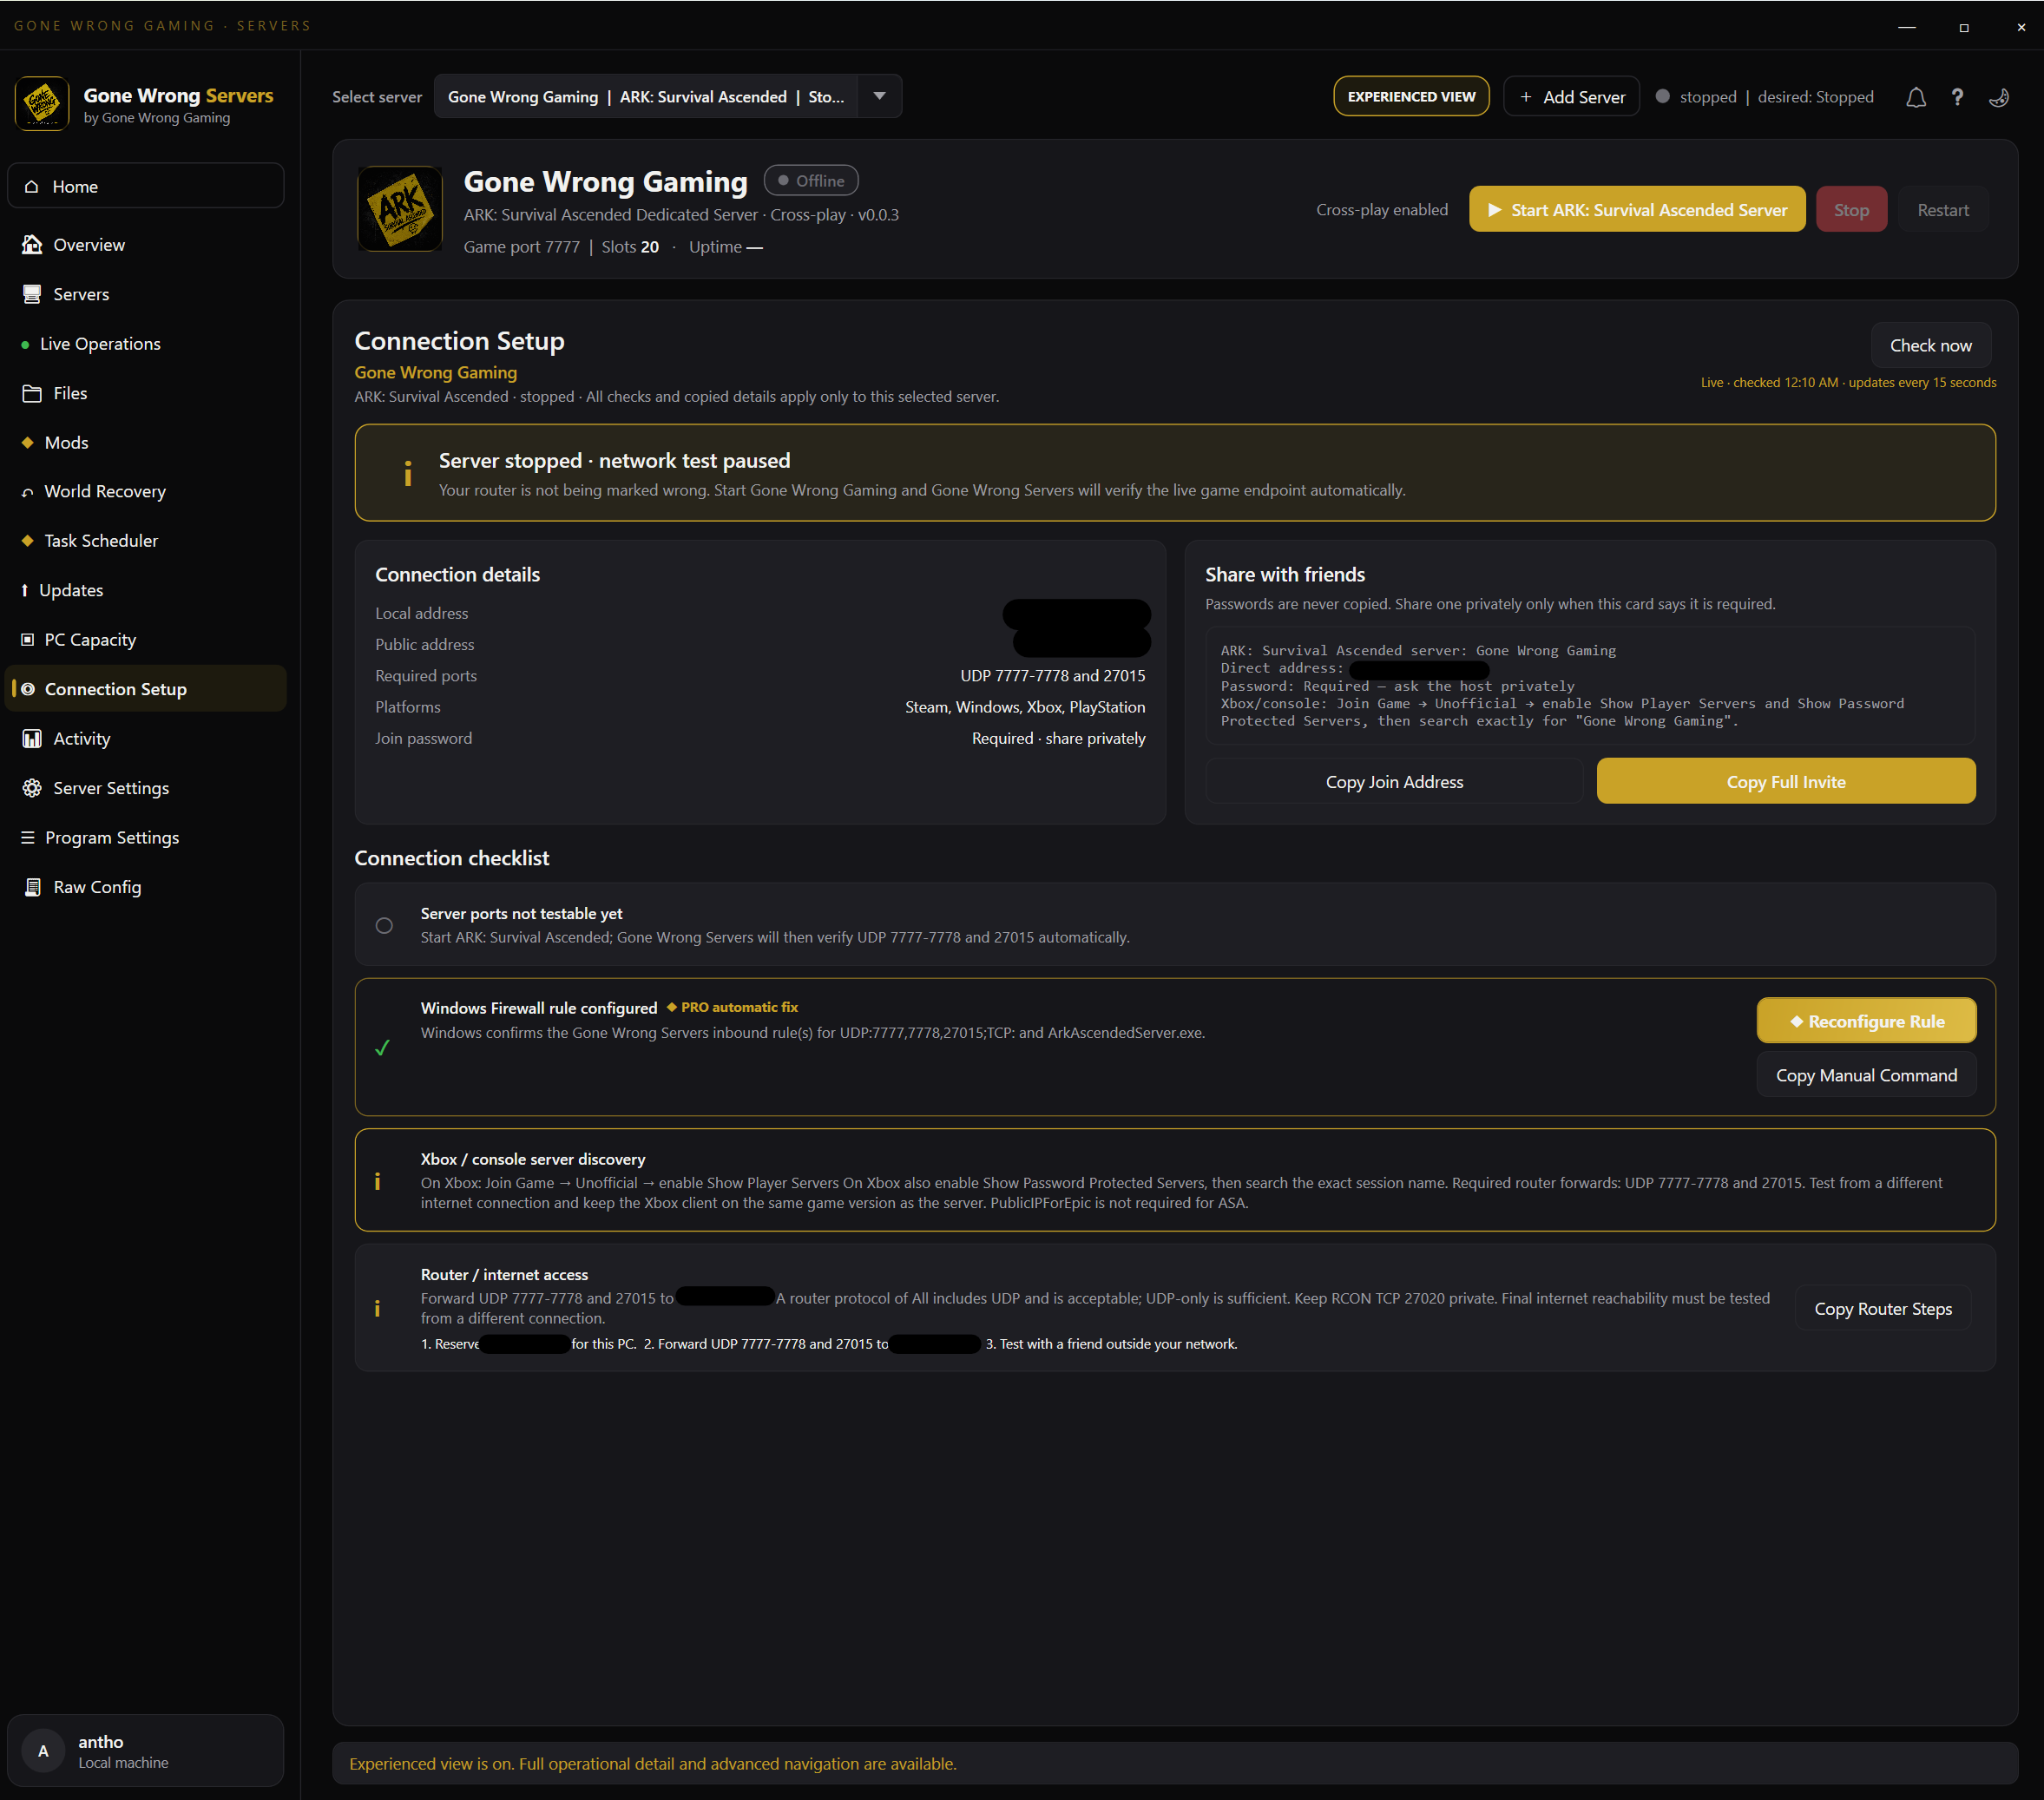Click the PC Capacity icon
The width and height of the screenshot is (2044, 1800).
(x=27, y=639)
